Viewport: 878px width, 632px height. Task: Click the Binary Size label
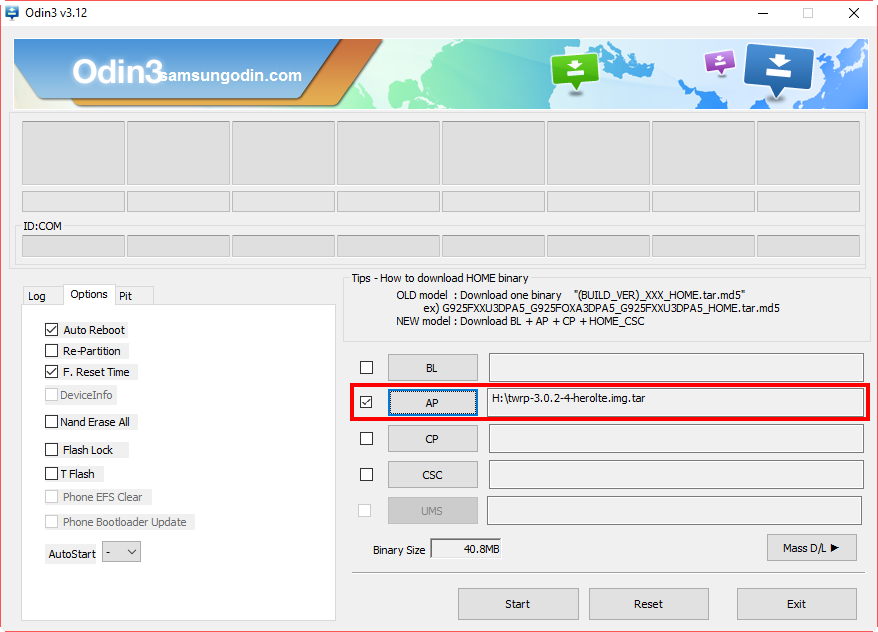[399, 550]
